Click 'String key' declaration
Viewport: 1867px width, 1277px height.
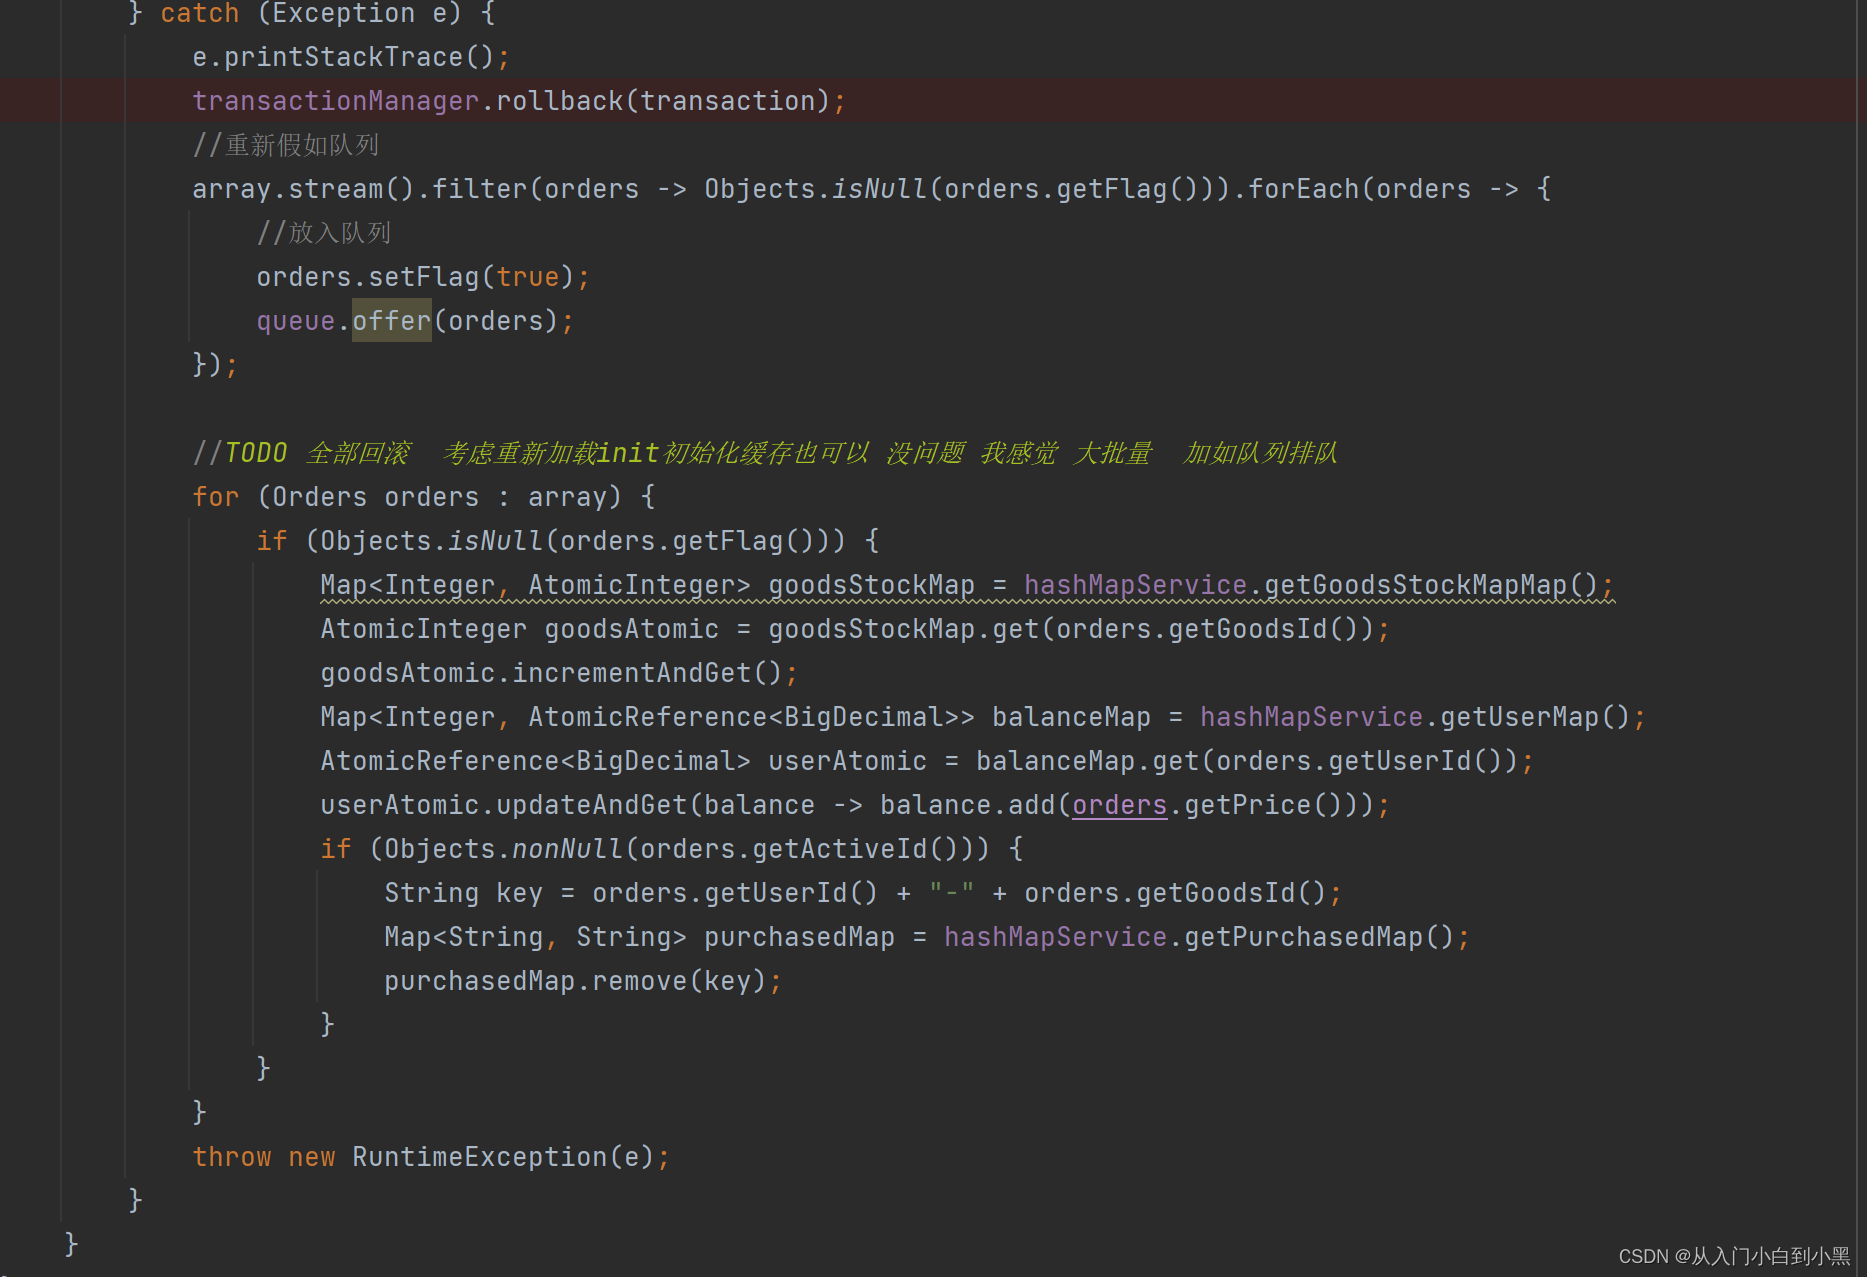tap(463, 893)
